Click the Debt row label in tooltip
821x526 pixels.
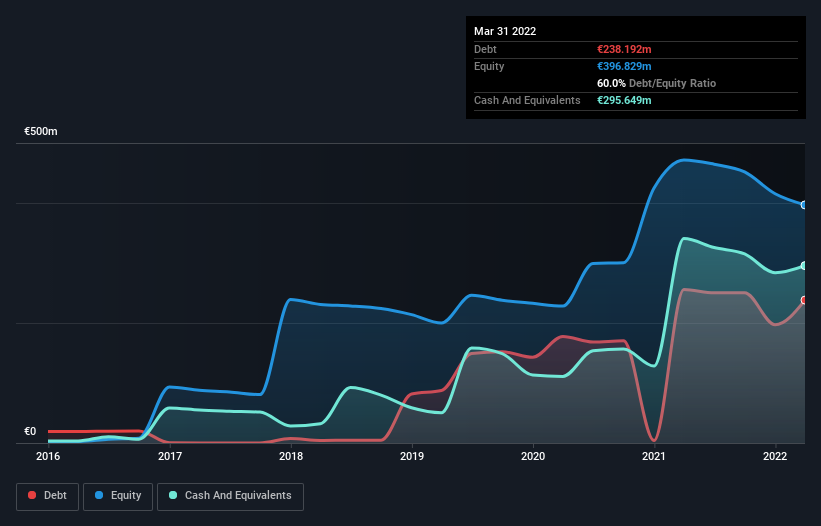(x=485, y=49)
